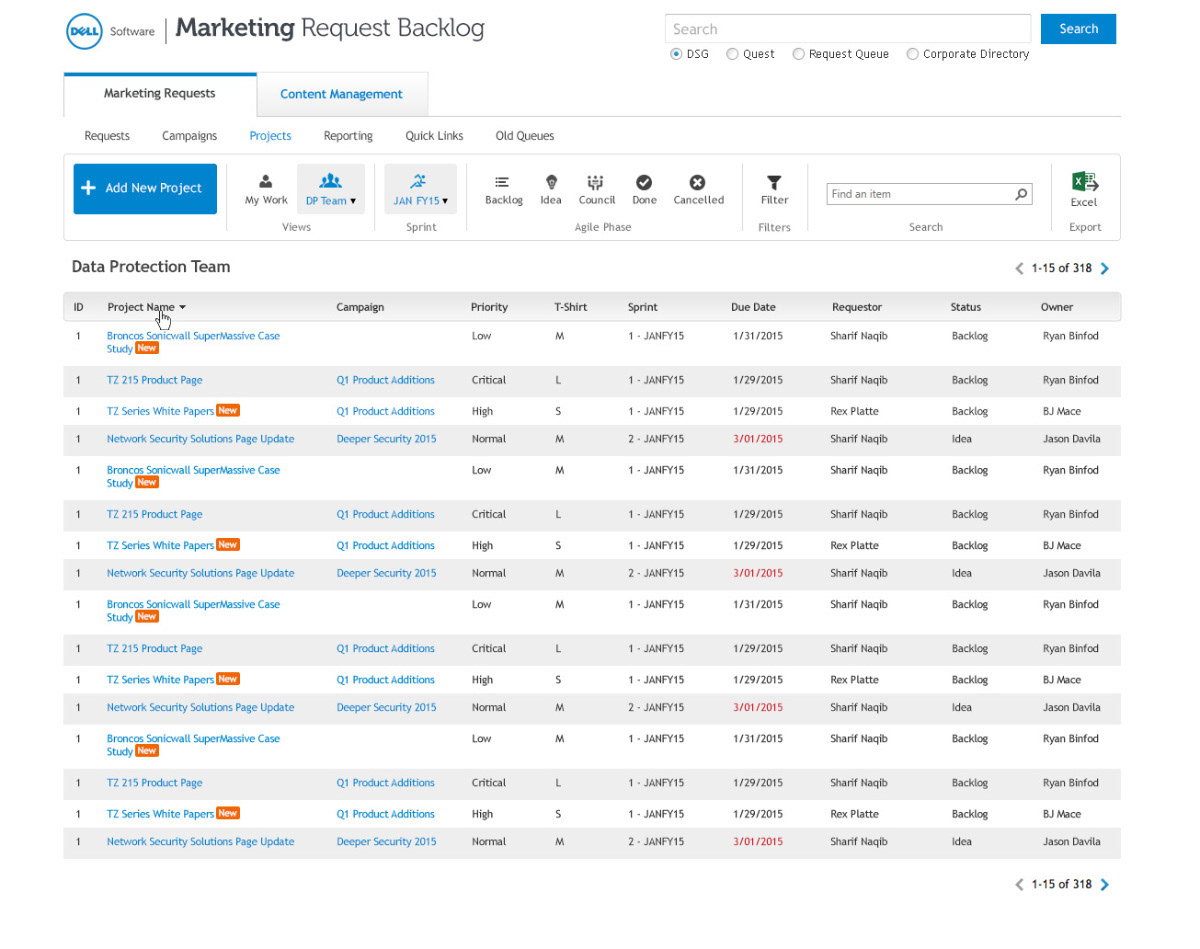Select the Quest search scope

pyautogui.click(x=732, y=54)
